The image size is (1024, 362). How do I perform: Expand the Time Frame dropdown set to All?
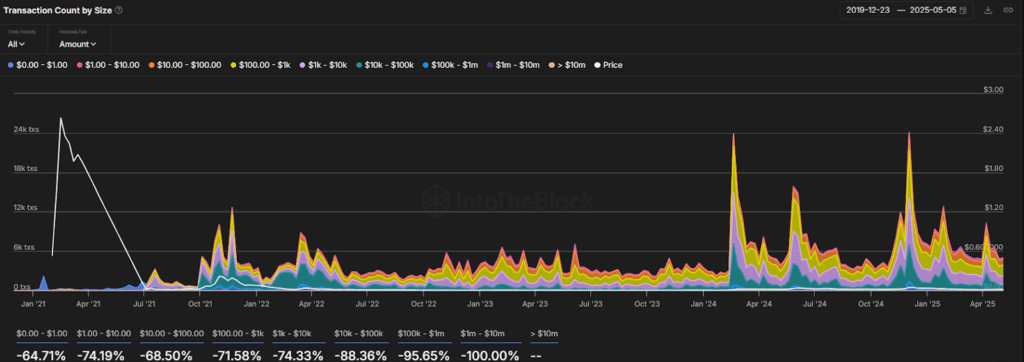(x=16, y=44)
